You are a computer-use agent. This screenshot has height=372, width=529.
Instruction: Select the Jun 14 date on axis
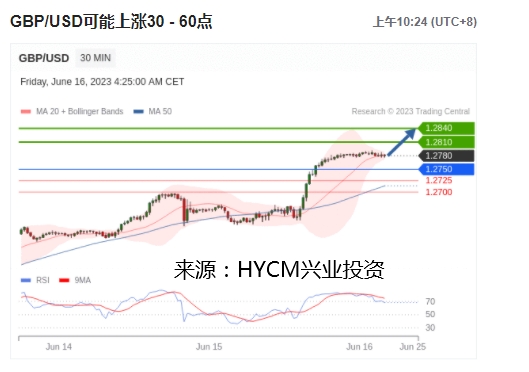pos(59,347)
